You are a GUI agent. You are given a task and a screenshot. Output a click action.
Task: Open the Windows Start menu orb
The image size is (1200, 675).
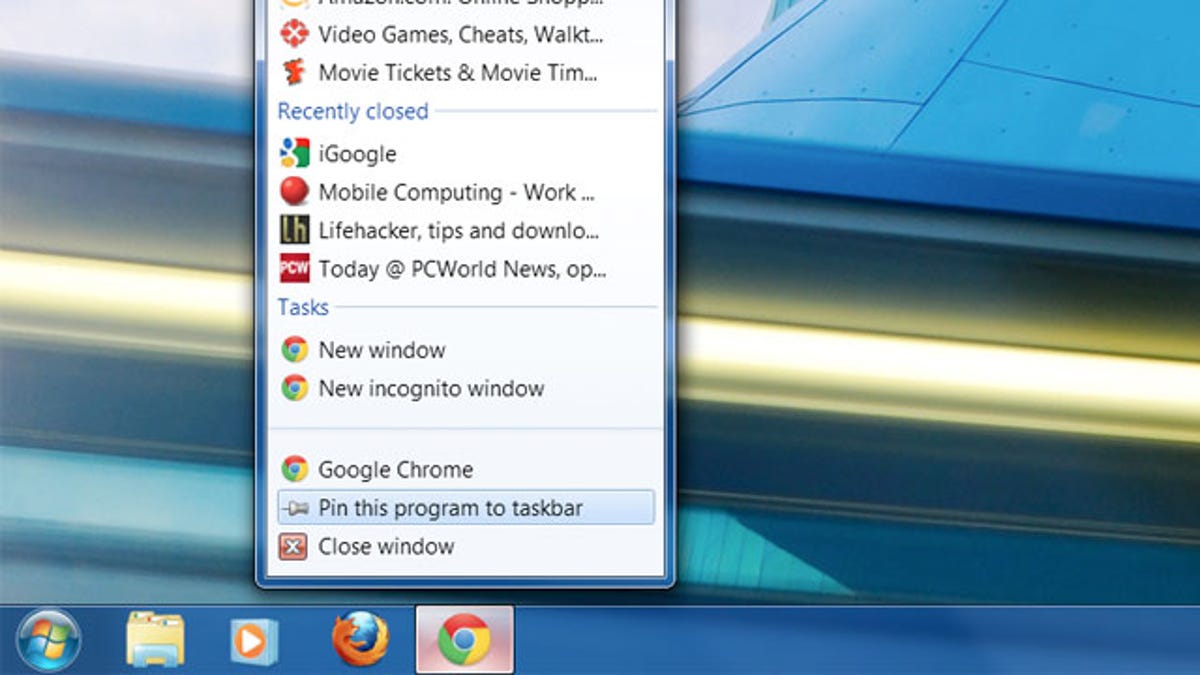(48, 640)
